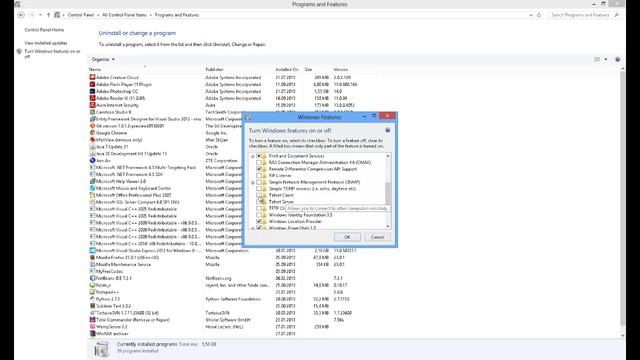Select the Microsoft Help Viewer 2.0 icon
Viewport: 640px width, 360px height.
point(92,181)
